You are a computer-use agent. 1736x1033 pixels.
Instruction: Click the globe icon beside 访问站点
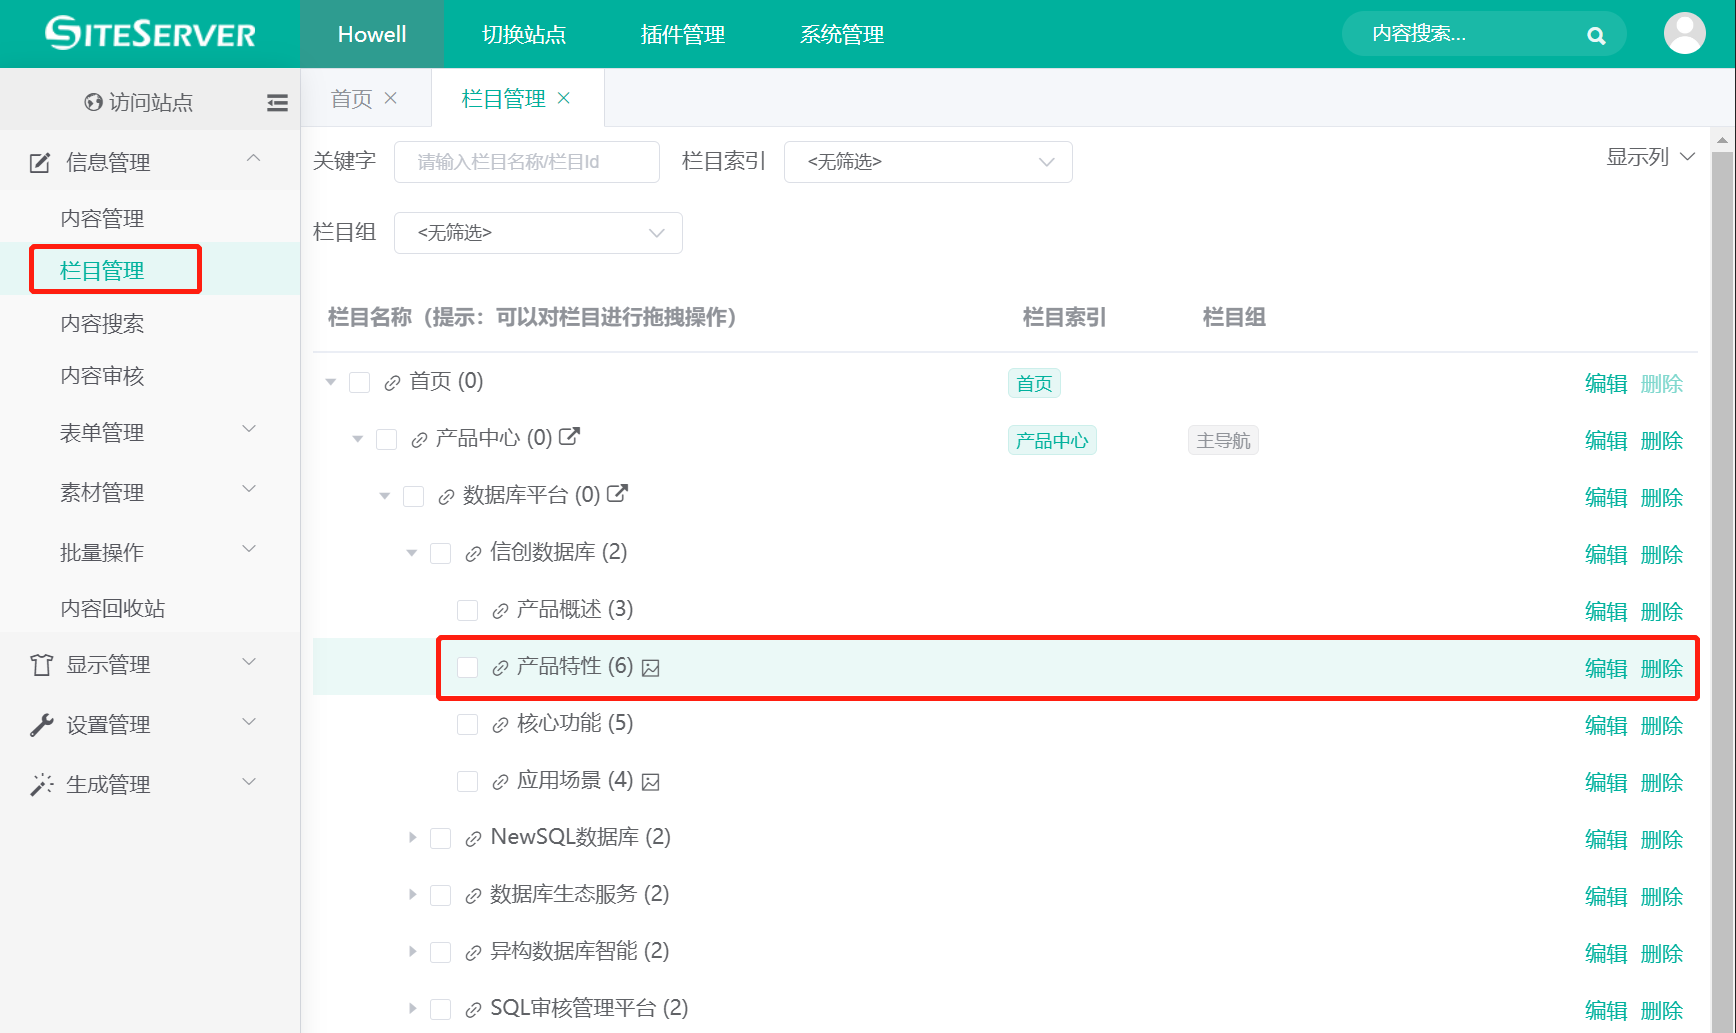click(94, 102)
